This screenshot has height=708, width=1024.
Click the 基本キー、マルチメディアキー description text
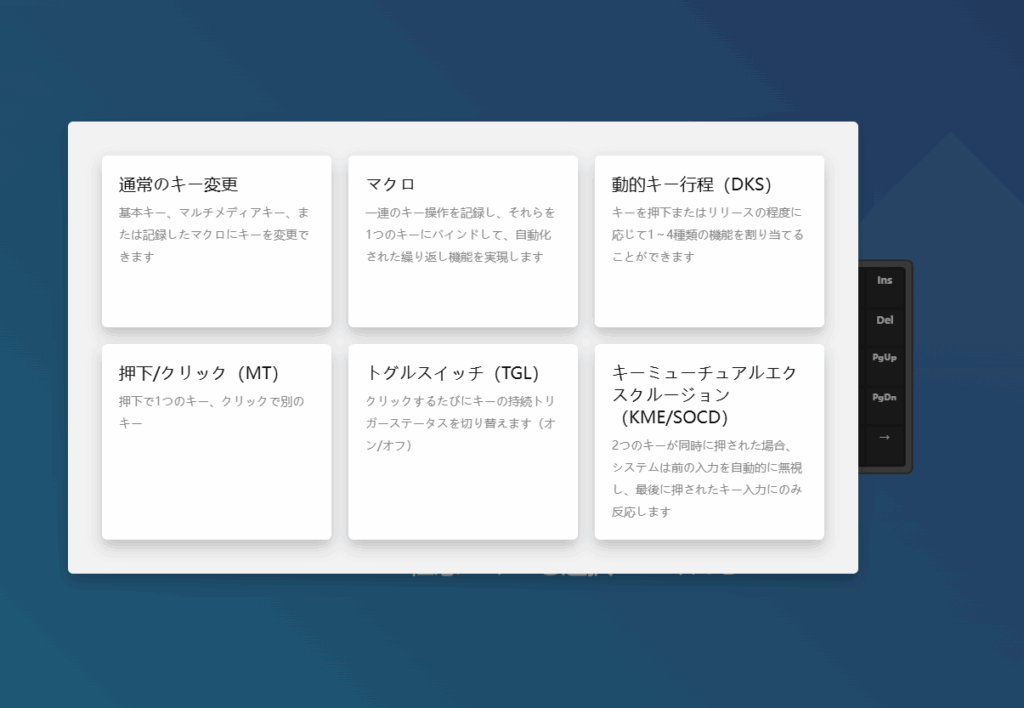(x=214, y=234)
